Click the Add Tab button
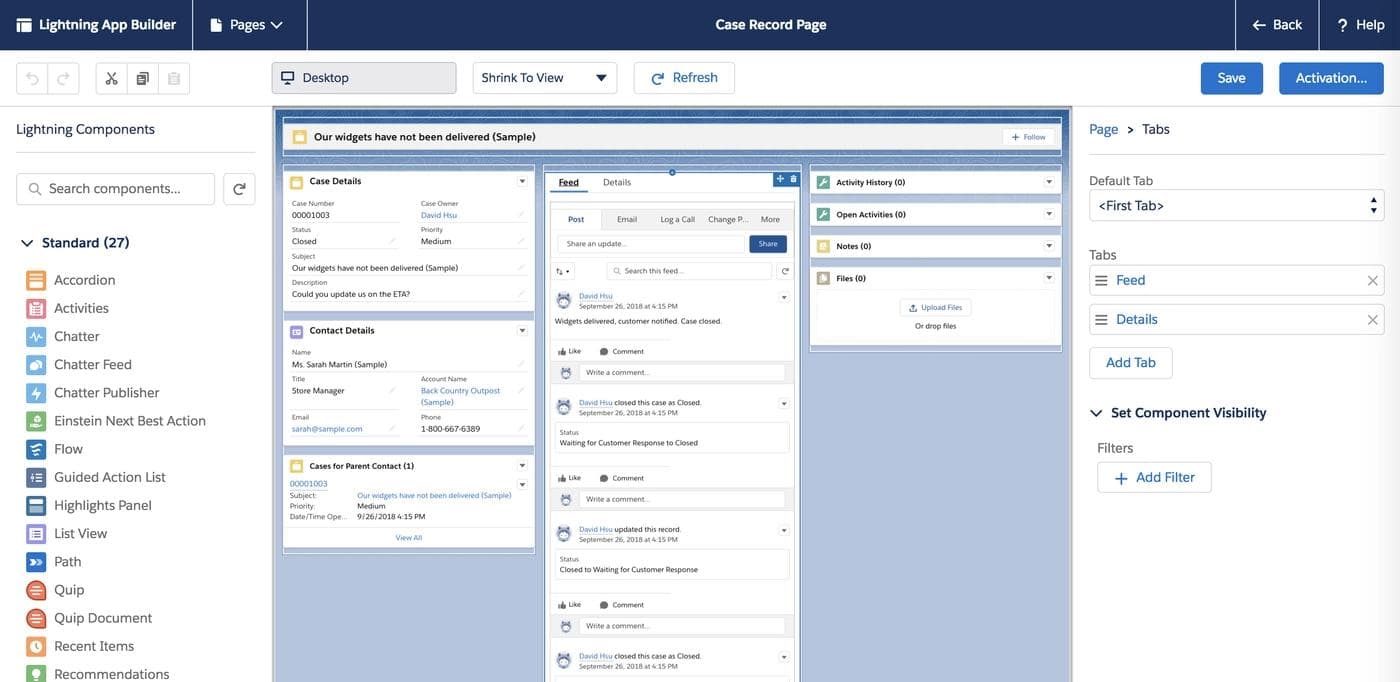Image resolution: width=1400 pixels, height=682 pixels. 1130,363
